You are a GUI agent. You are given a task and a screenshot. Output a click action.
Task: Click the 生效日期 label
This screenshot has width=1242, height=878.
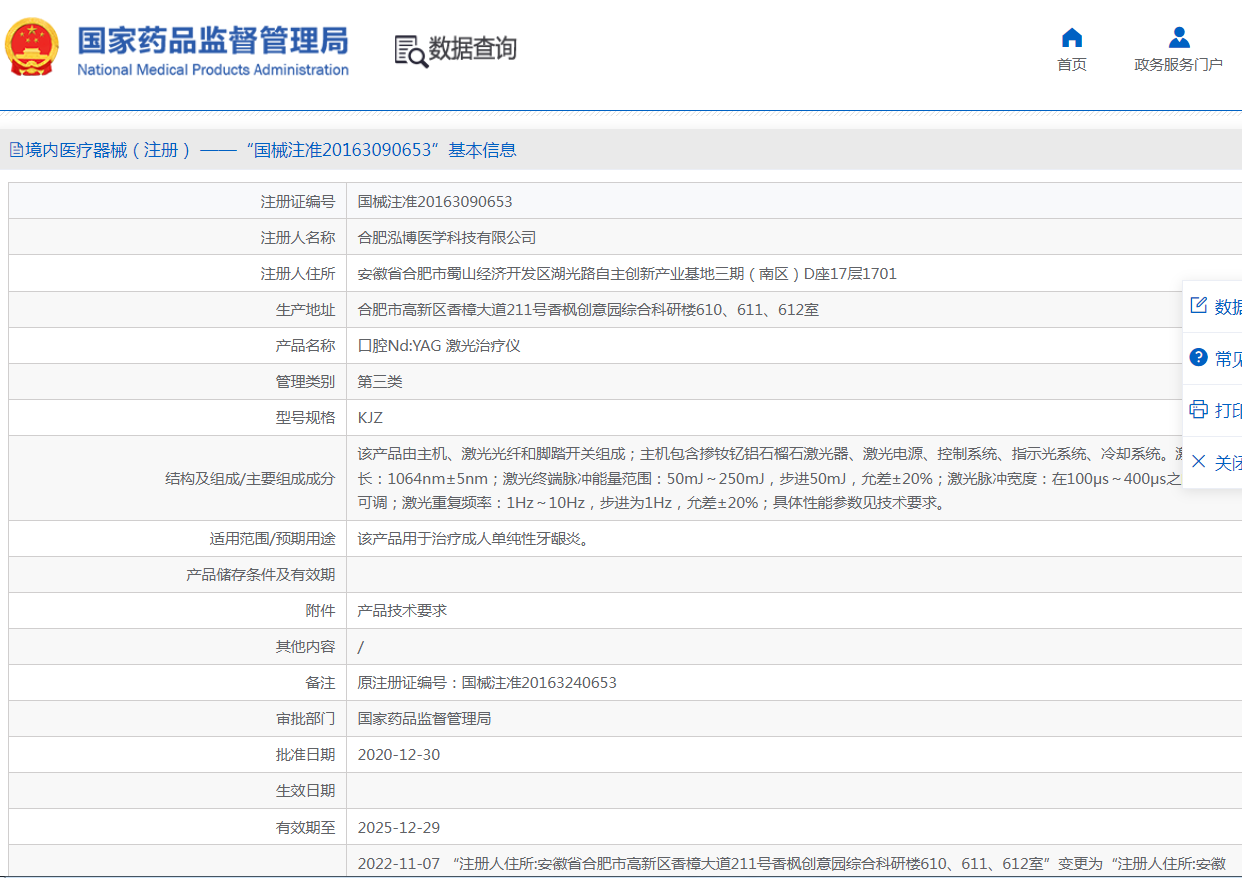click(x=306, y=790)
